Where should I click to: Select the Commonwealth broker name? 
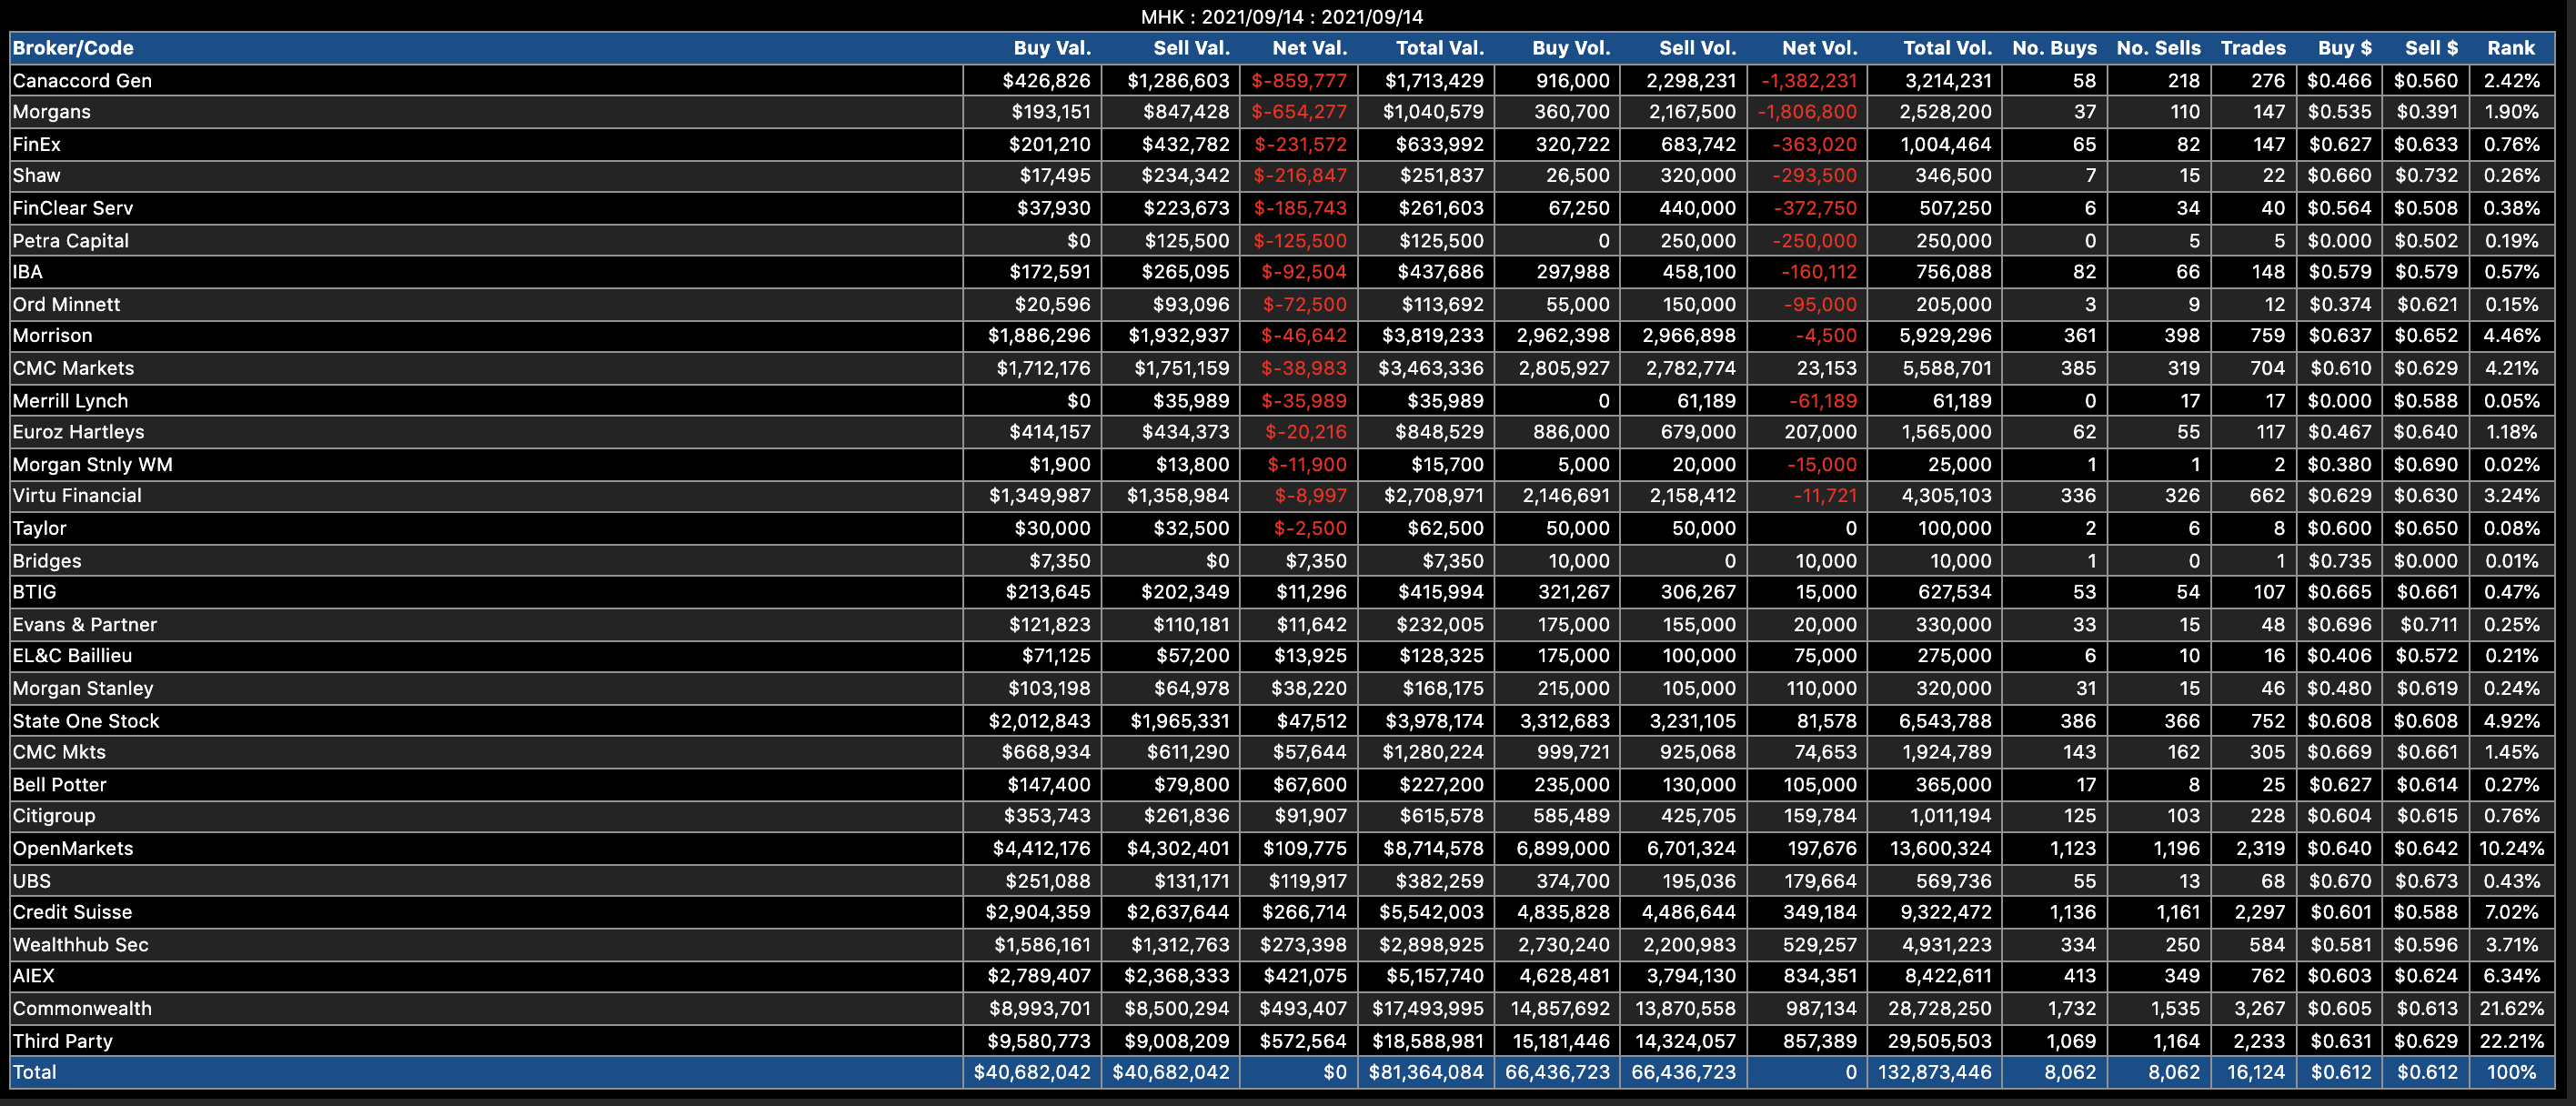pos(82,1008)
